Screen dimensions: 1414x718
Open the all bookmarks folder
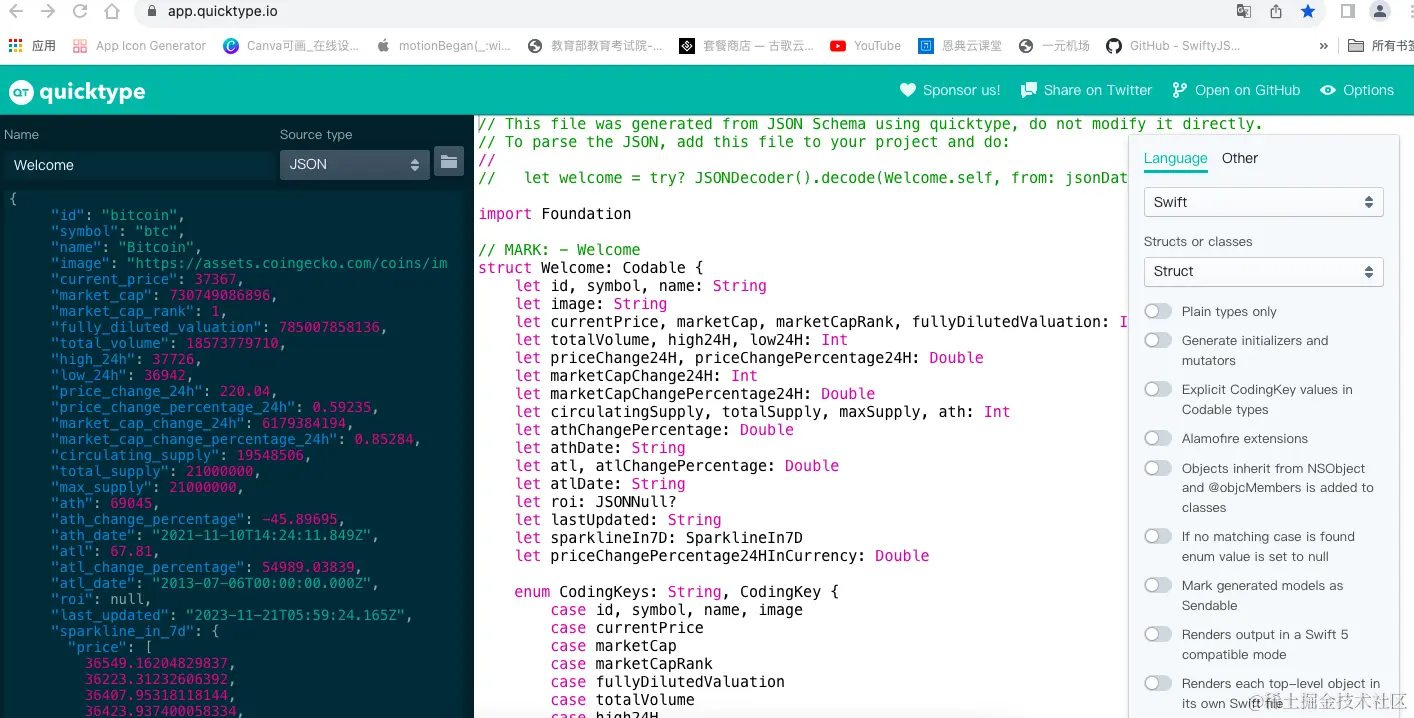coord(1380,46)
